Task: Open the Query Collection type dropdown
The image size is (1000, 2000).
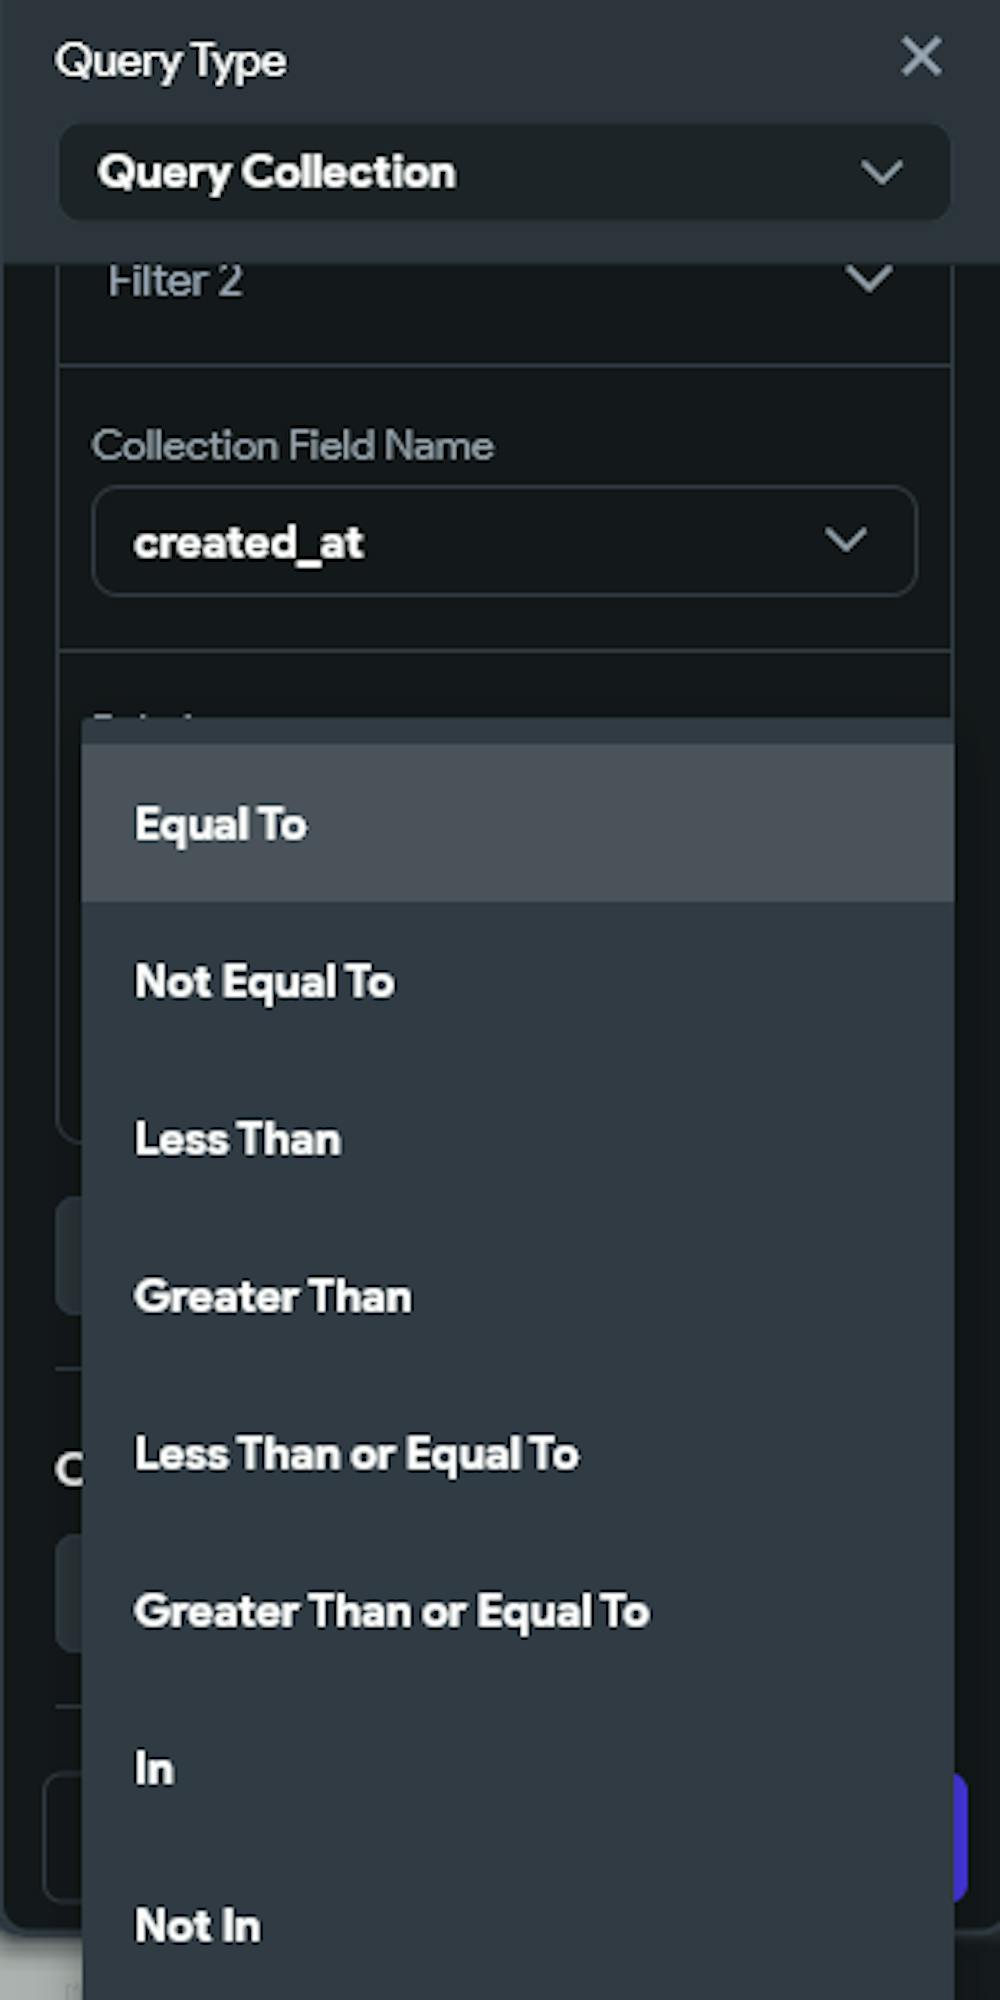Action: pos(504,172)
